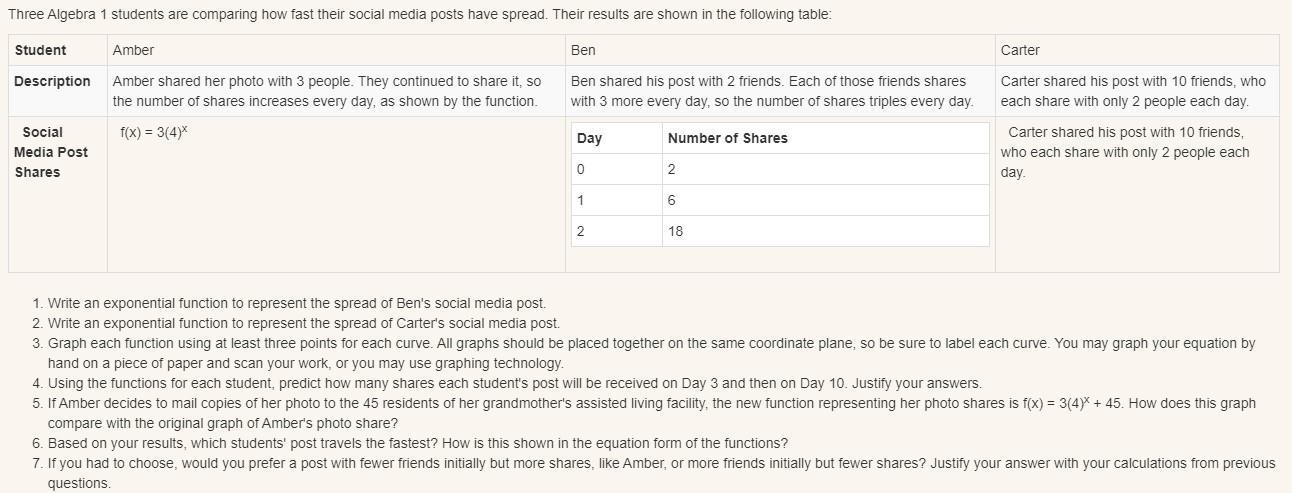The width and height of the screenshot is (1292, 493).
Task: Click question 1 about Ben's exponential function
Action: [x=296, y=303]
